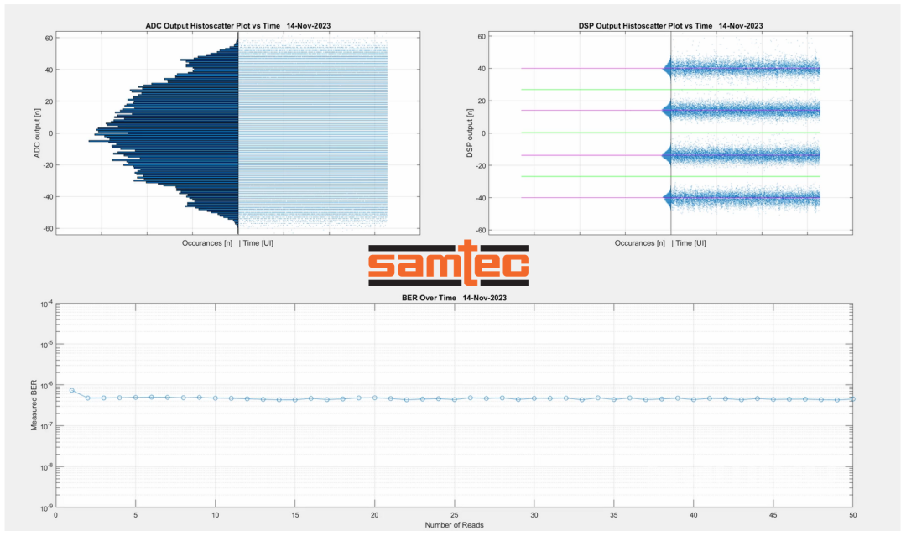This screenshot has height=536, width=906.
Task: Click the BER marker at read 25
Action: (454, 400)
